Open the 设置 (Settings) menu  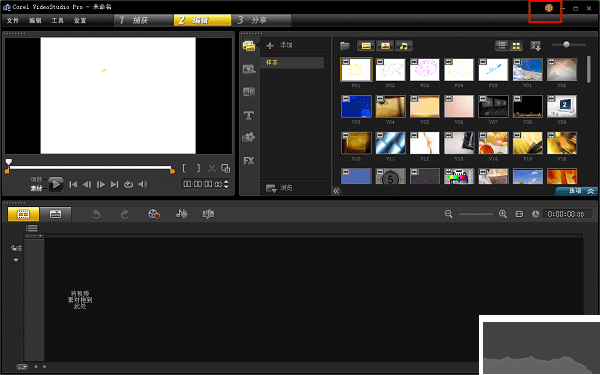tap(80, 21)
